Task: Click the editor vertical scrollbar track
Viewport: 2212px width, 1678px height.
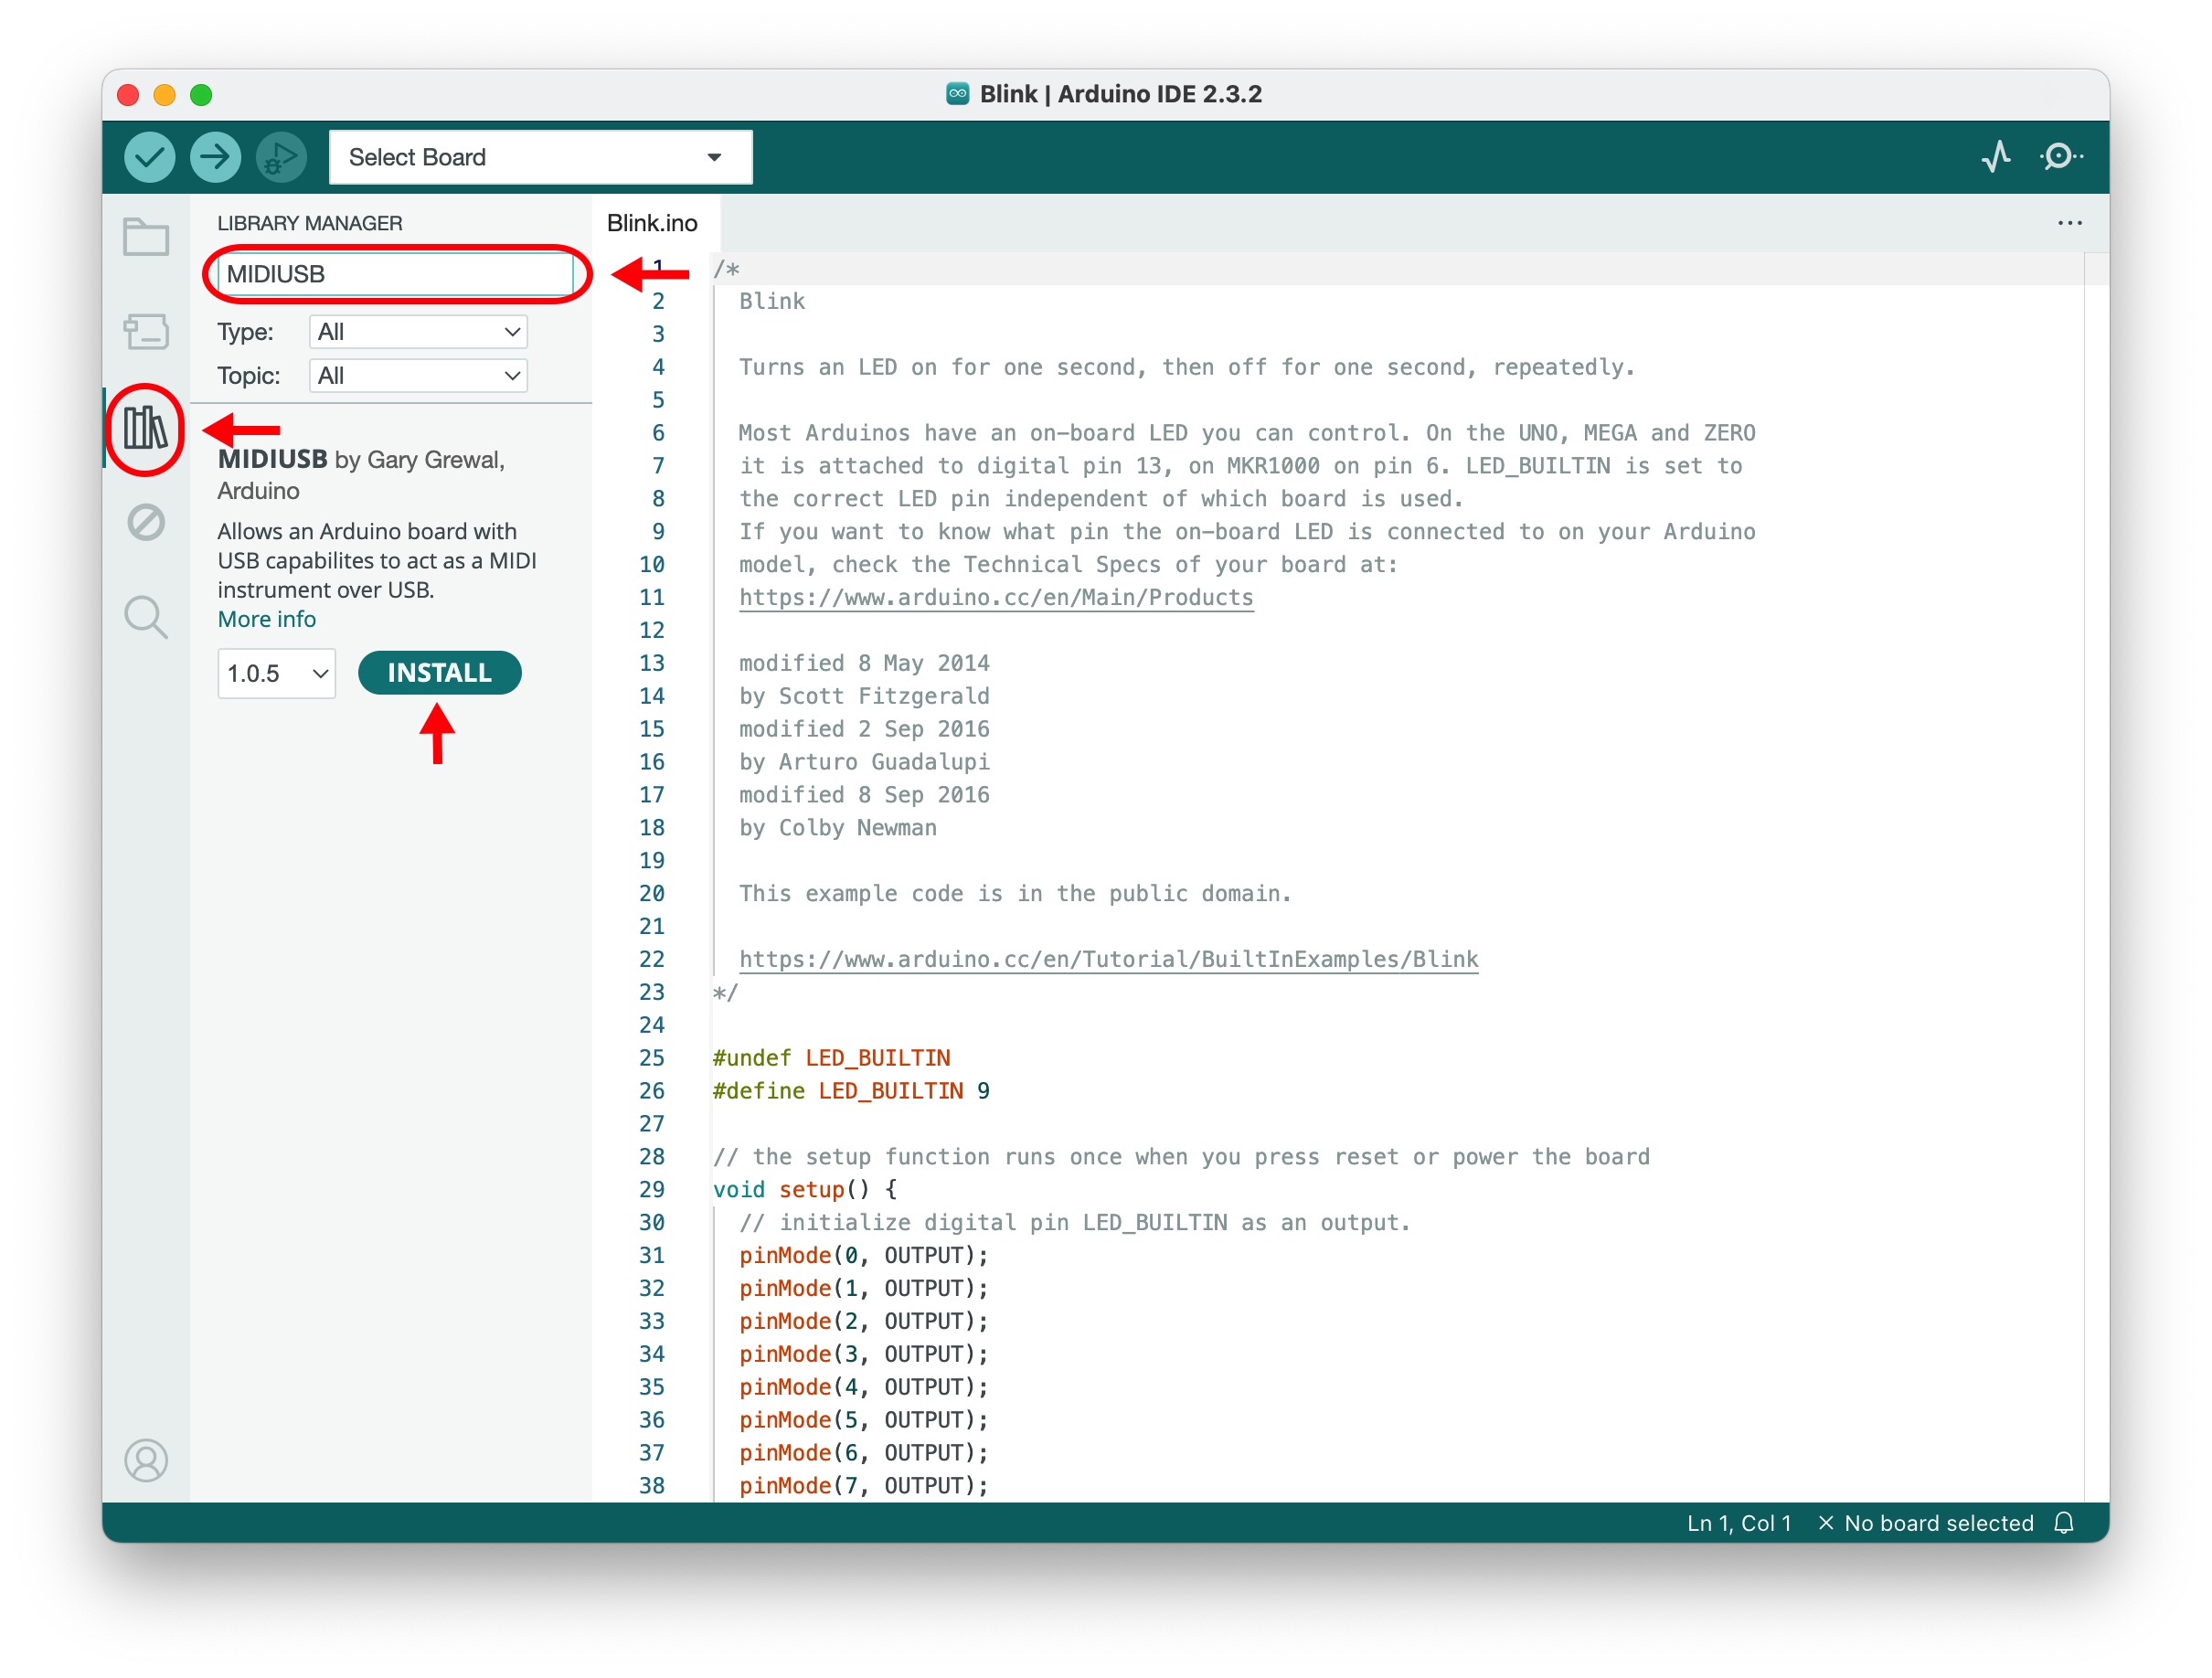Action: click(x=2096, y=876)
